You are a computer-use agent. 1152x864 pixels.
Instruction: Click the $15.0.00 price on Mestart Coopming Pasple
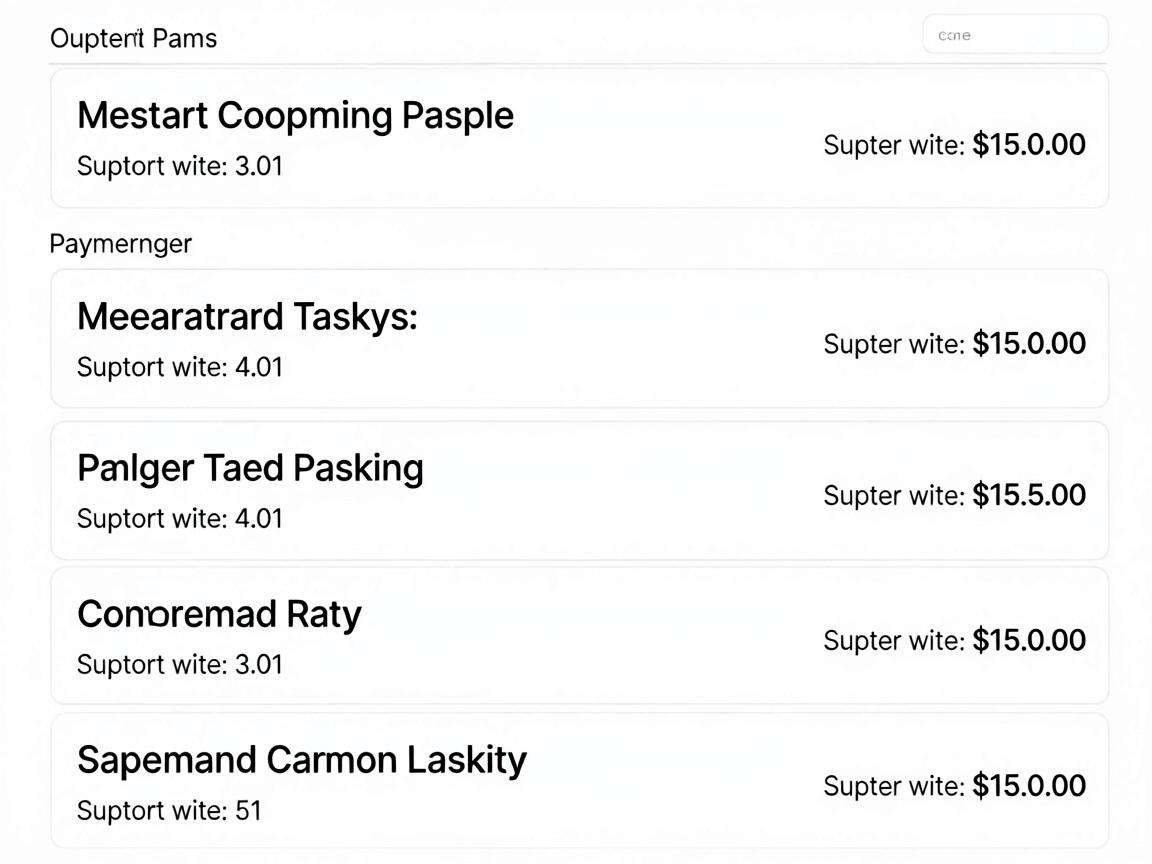coord(1029,145)
